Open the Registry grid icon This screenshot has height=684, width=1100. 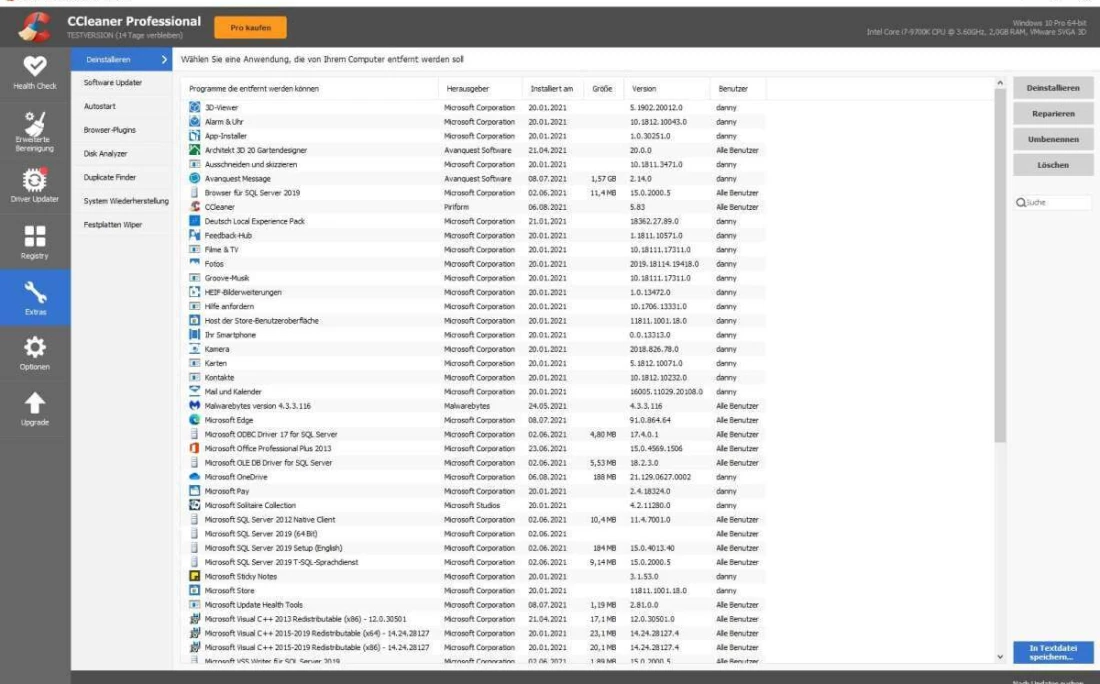coord(35,237)
